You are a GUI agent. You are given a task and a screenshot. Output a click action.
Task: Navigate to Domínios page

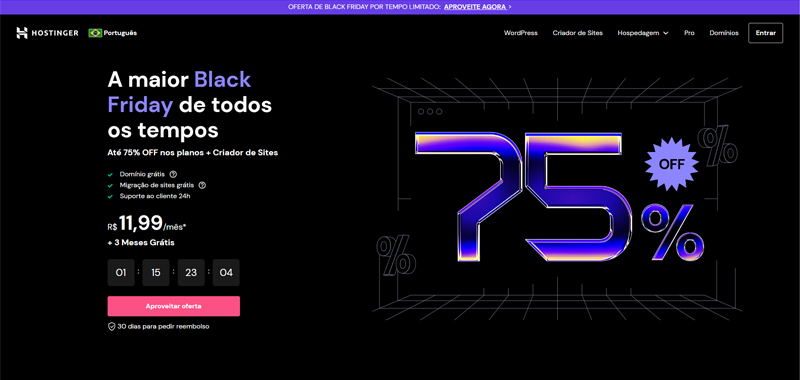[x=723, y=33]
